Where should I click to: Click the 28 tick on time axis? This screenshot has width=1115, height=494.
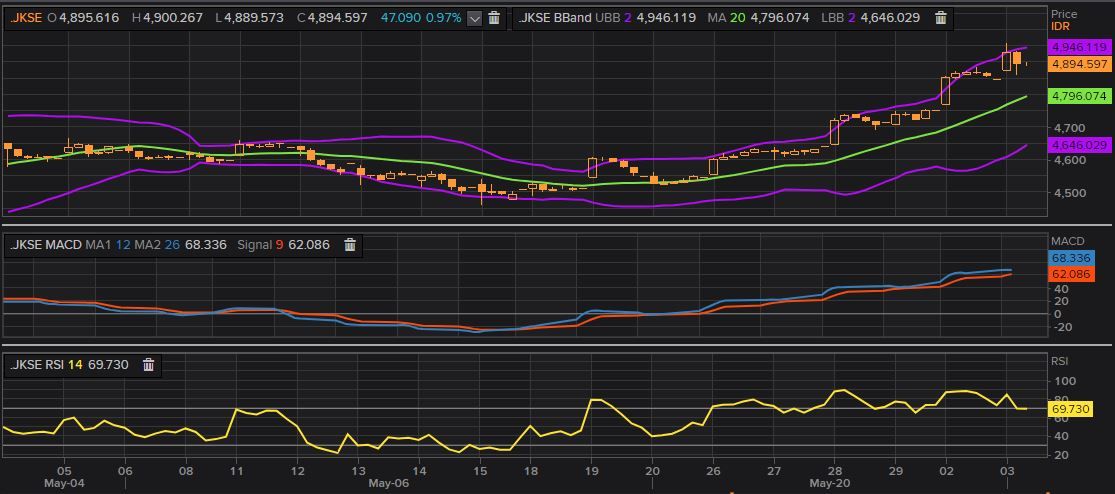[835, 470]
